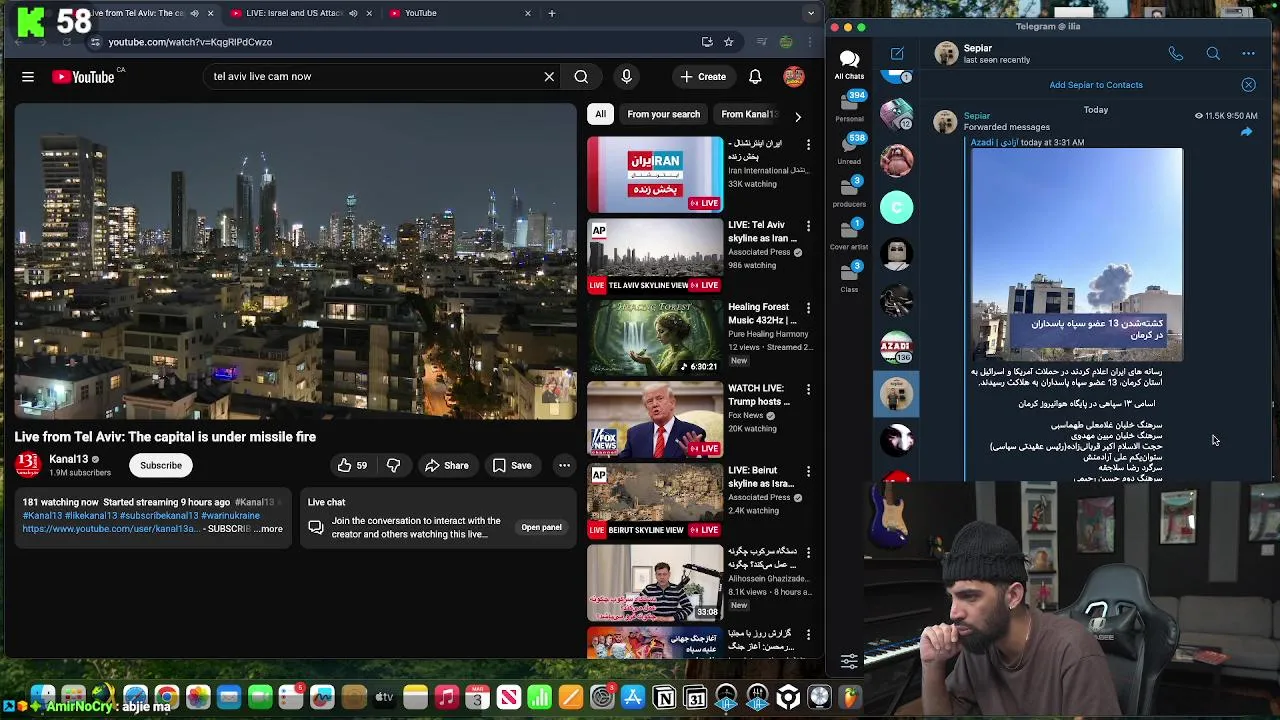Viewport: 1280px width, 720px height.
Task: Open FL Studio from the Dock
Action: coord(850,697)
